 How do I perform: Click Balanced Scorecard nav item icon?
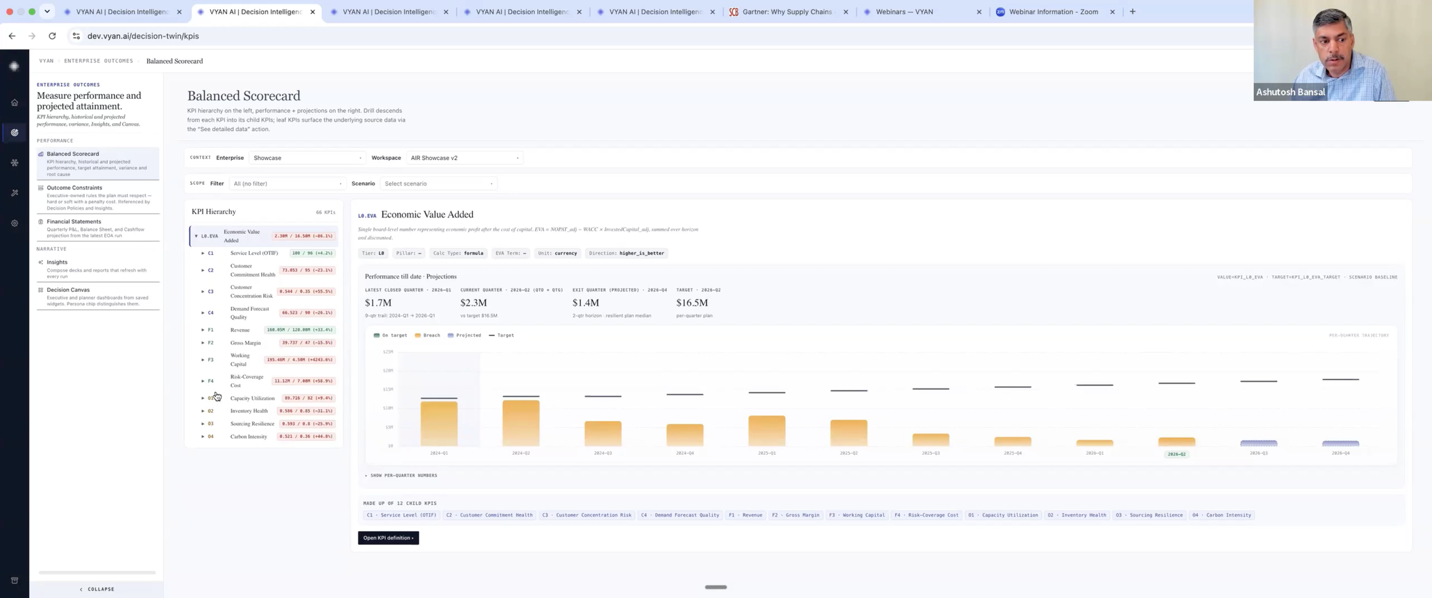pyautogui.click(x=41, y=154)
